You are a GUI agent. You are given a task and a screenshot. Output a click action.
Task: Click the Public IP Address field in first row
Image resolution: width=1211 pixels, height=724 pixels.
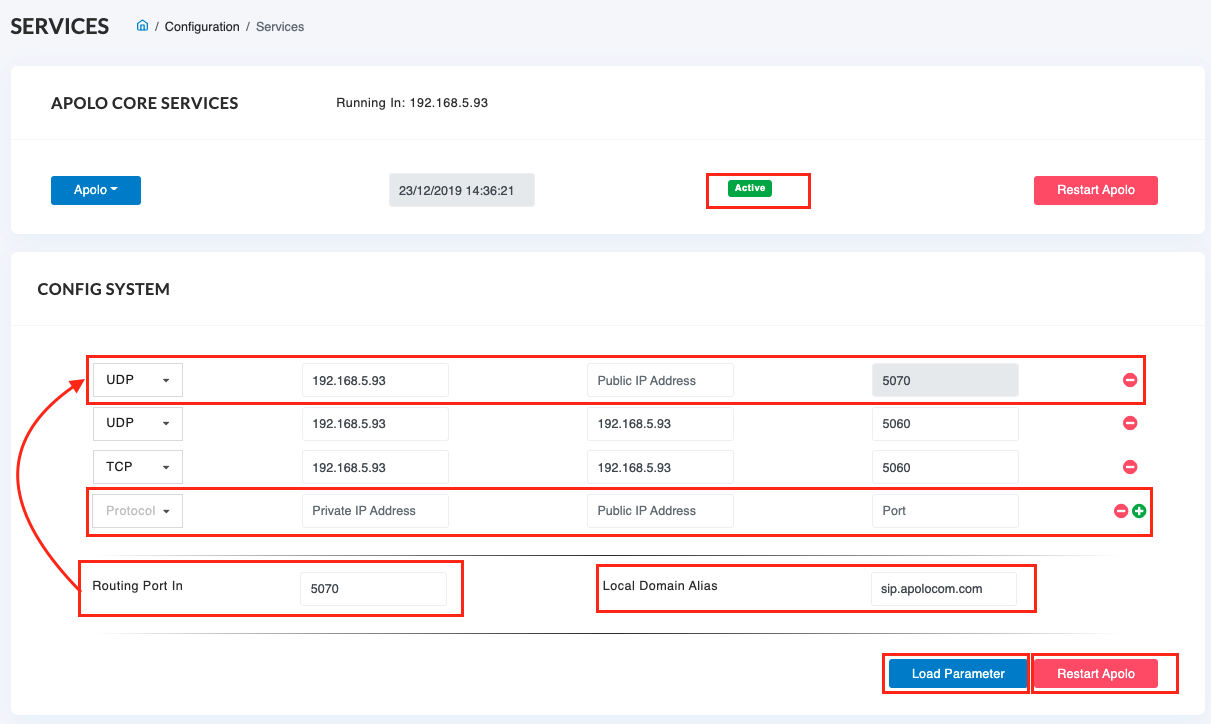click(660, 380)
